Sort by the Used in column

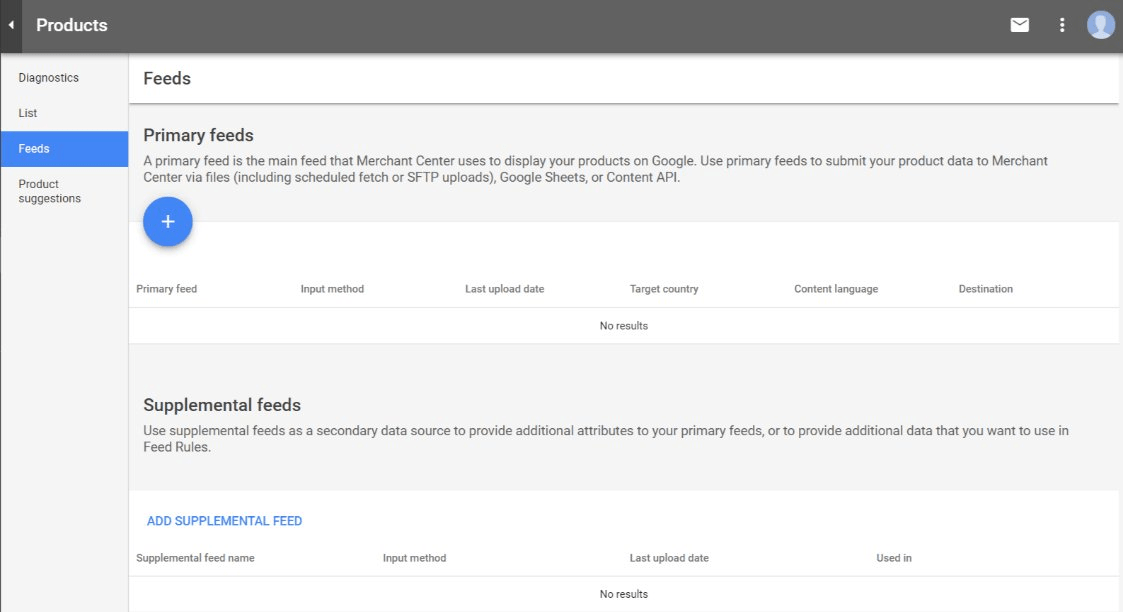click(x=893, y=557)
